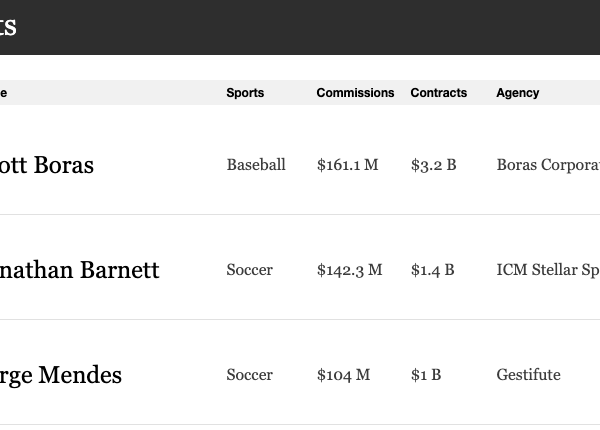Select Baseball sport cell for Boras
The width and height of the screenshot is (600, 430).
[x=256, y=165]
